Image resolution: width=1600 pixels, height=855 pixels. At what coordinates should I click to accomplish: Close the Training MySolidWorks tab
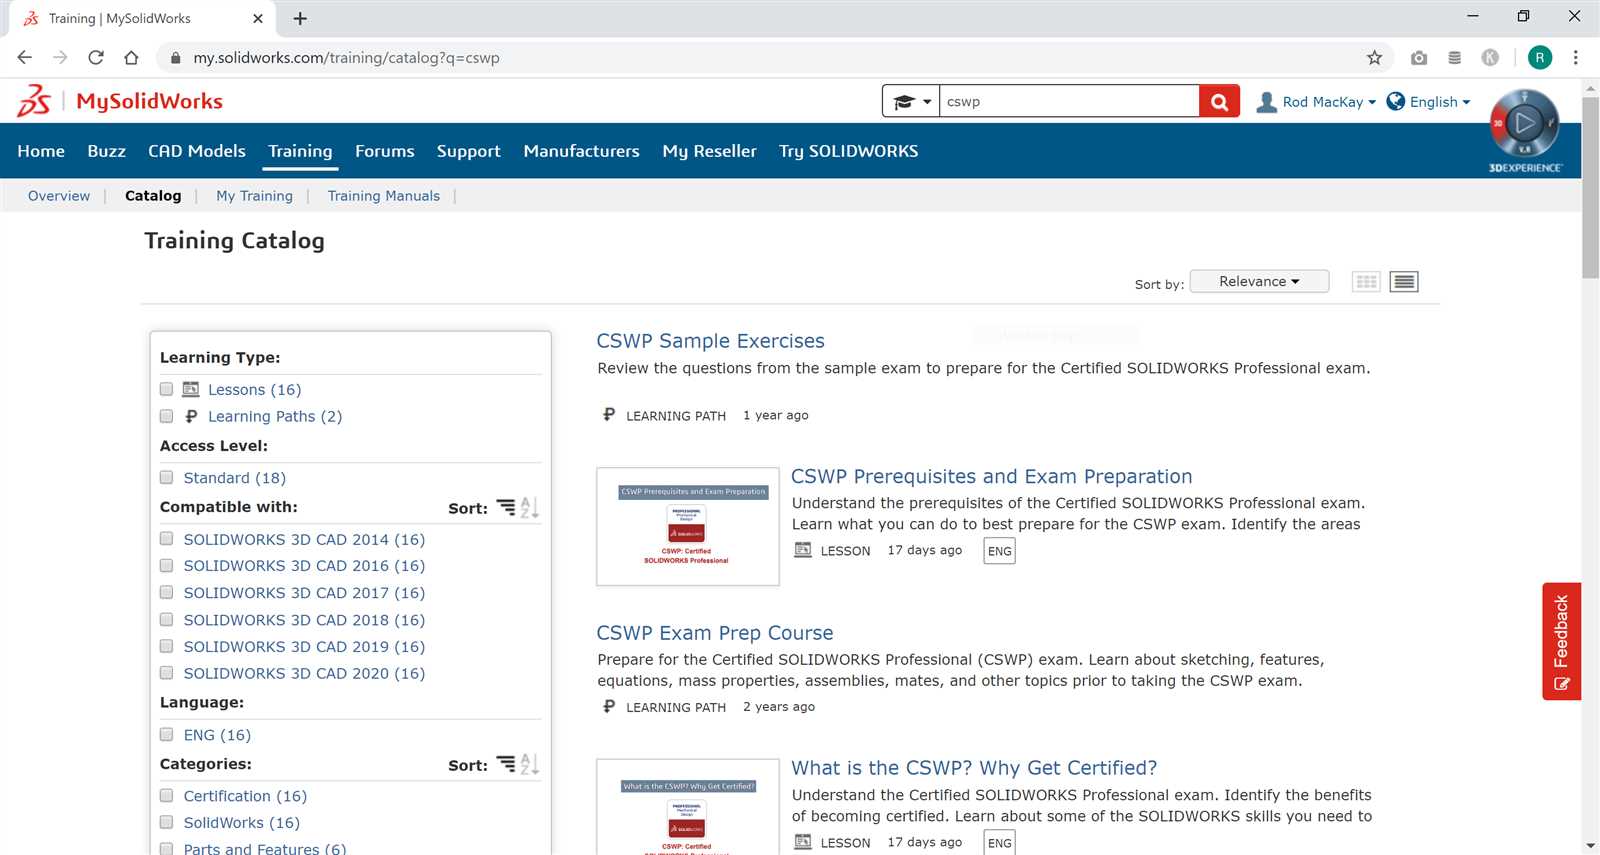tap(258, 18)
